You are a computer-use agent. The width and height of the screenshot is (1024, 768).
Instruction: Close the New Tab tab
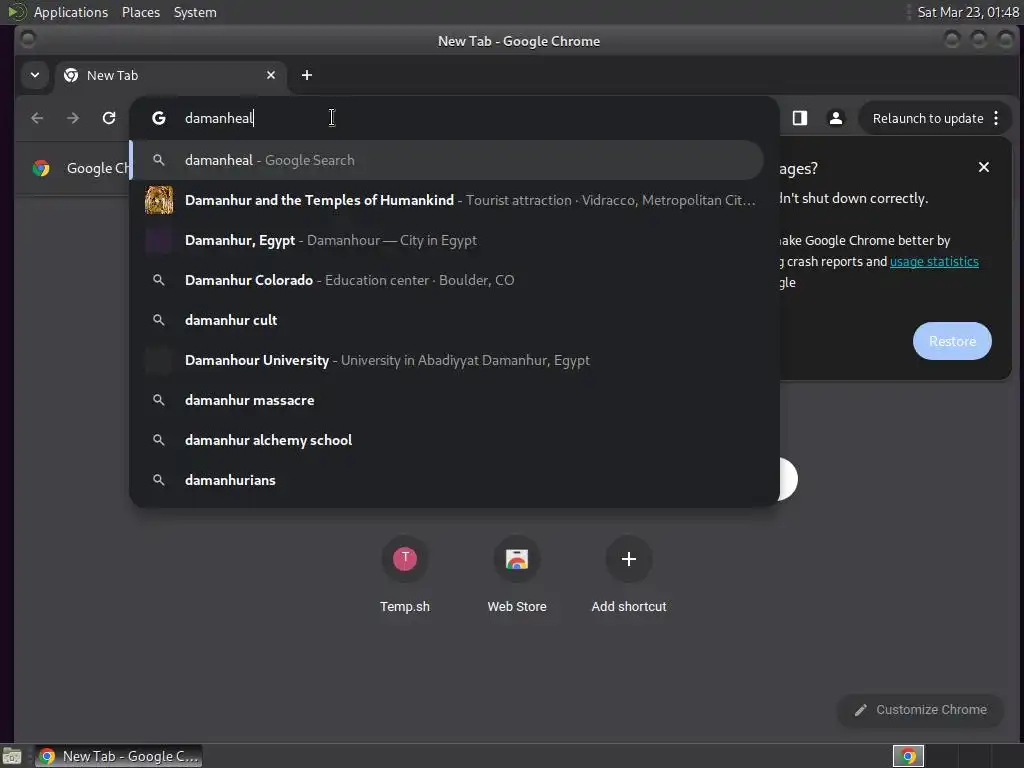[x=271, y=75]
